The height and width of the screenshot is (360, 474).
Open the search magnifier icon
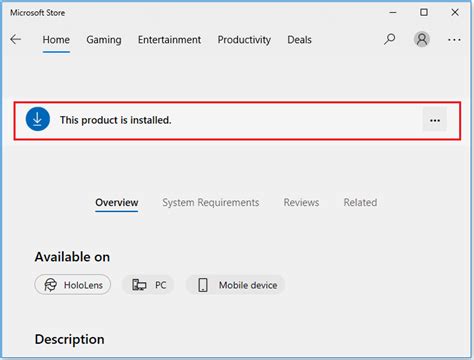(x=389, y=39)
